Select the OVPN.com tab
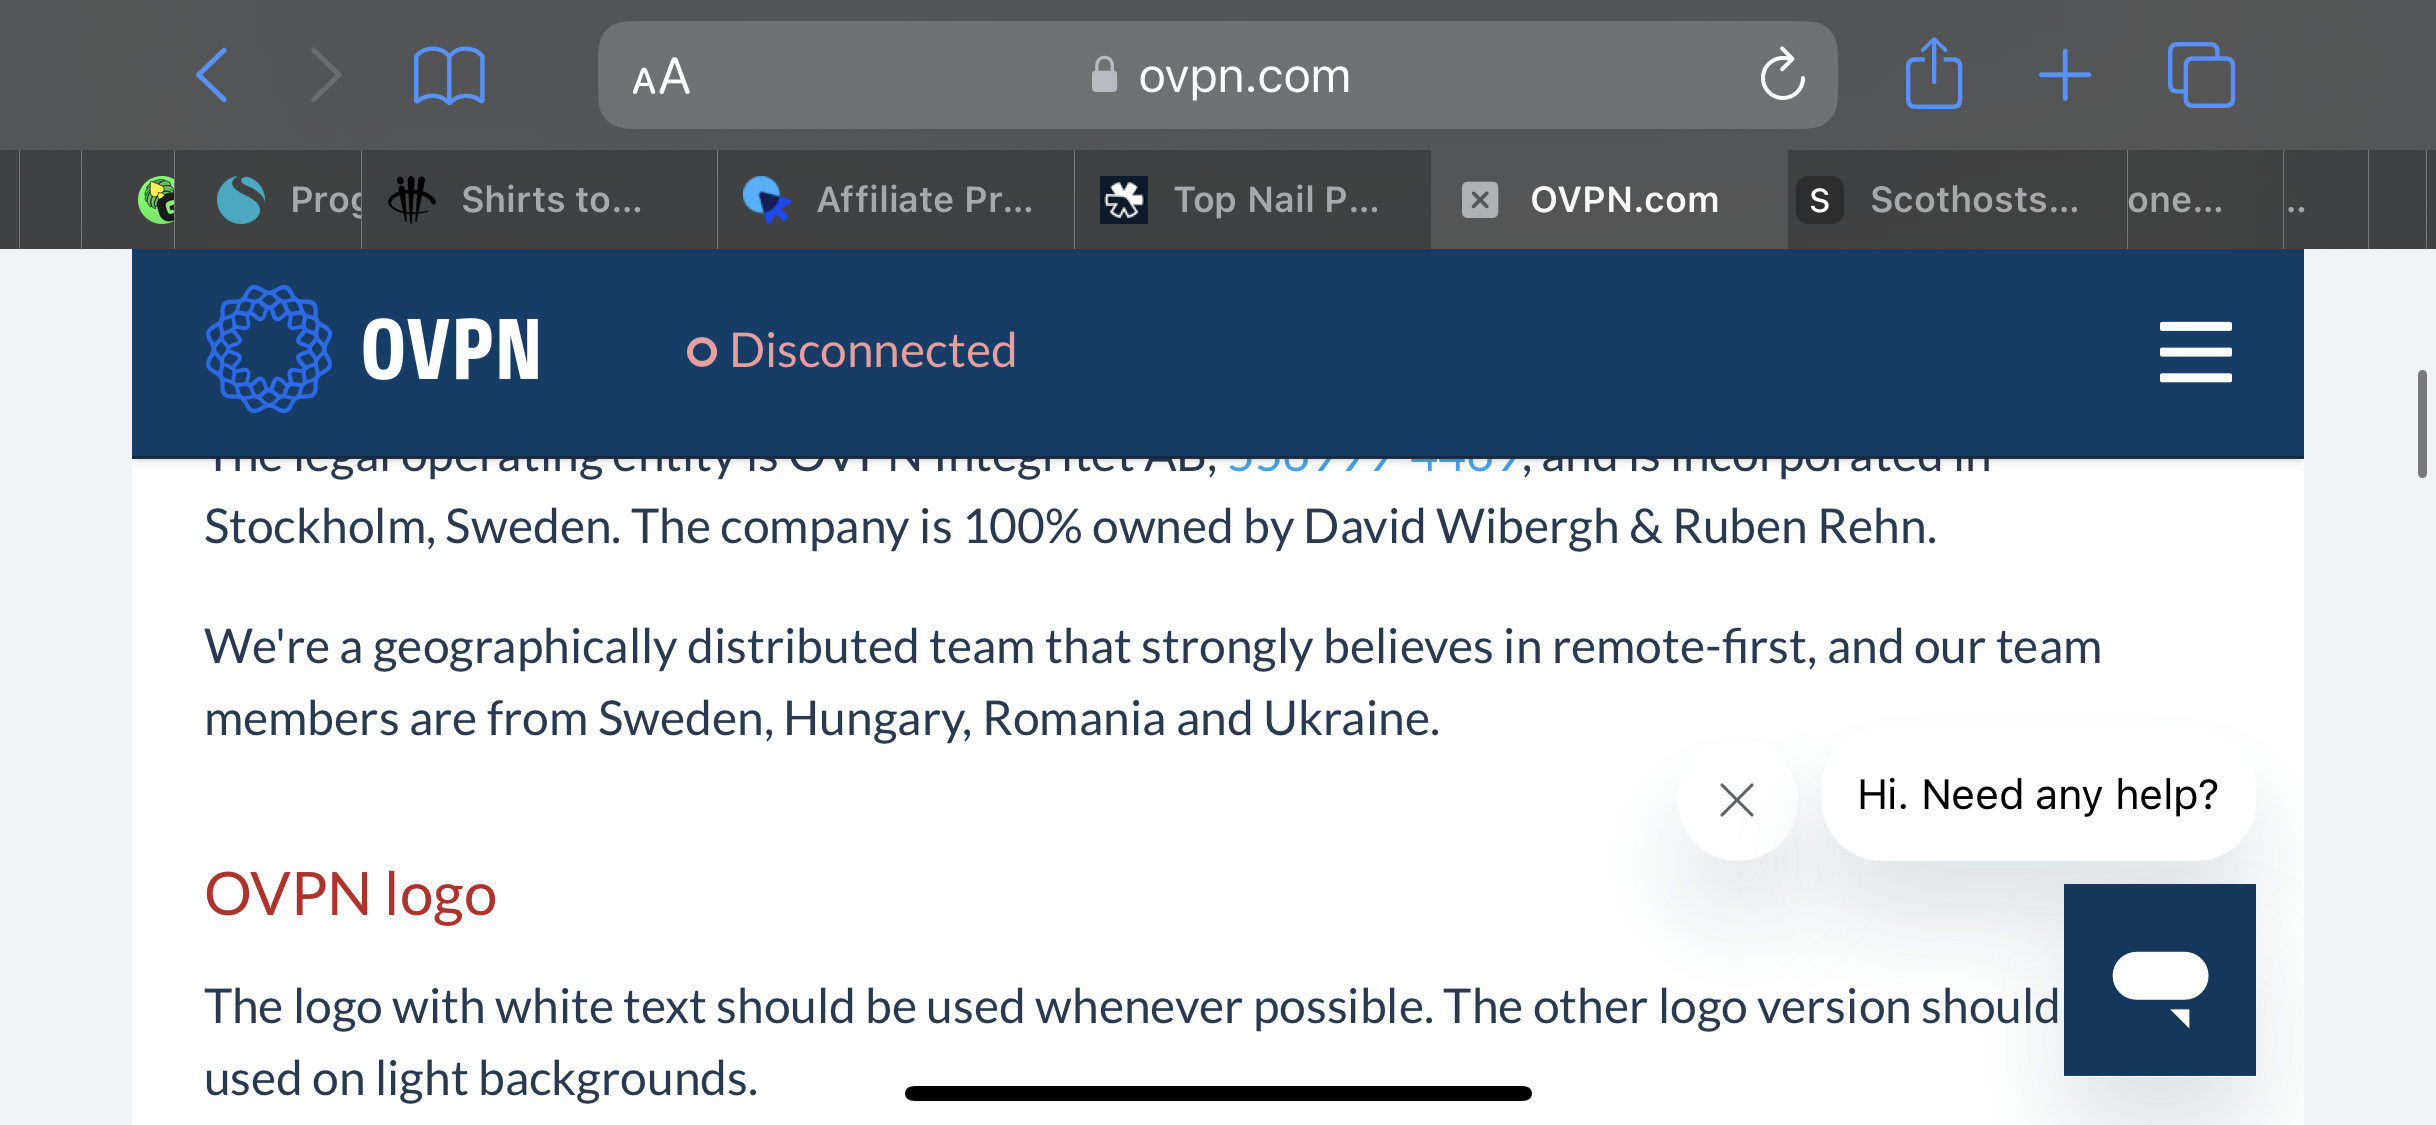Screen dimensions: 2436x1125 [x=1609, y=200]
